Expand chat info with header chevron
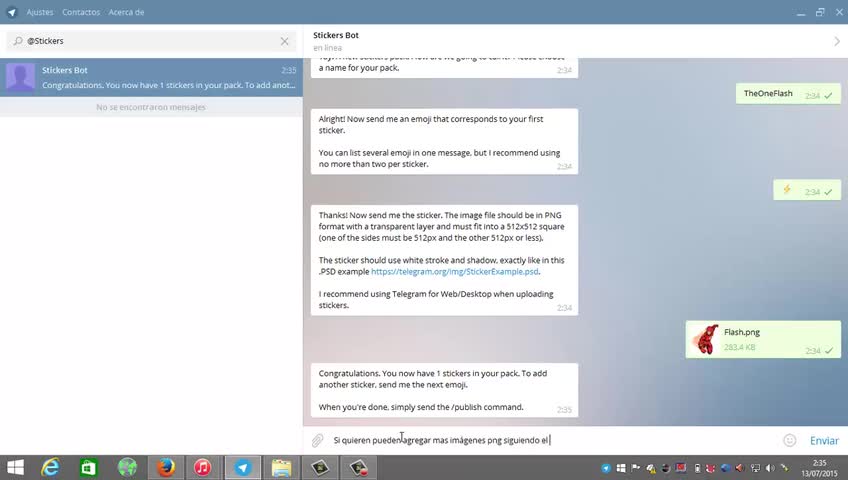The image size is (848, 480). 837,41
